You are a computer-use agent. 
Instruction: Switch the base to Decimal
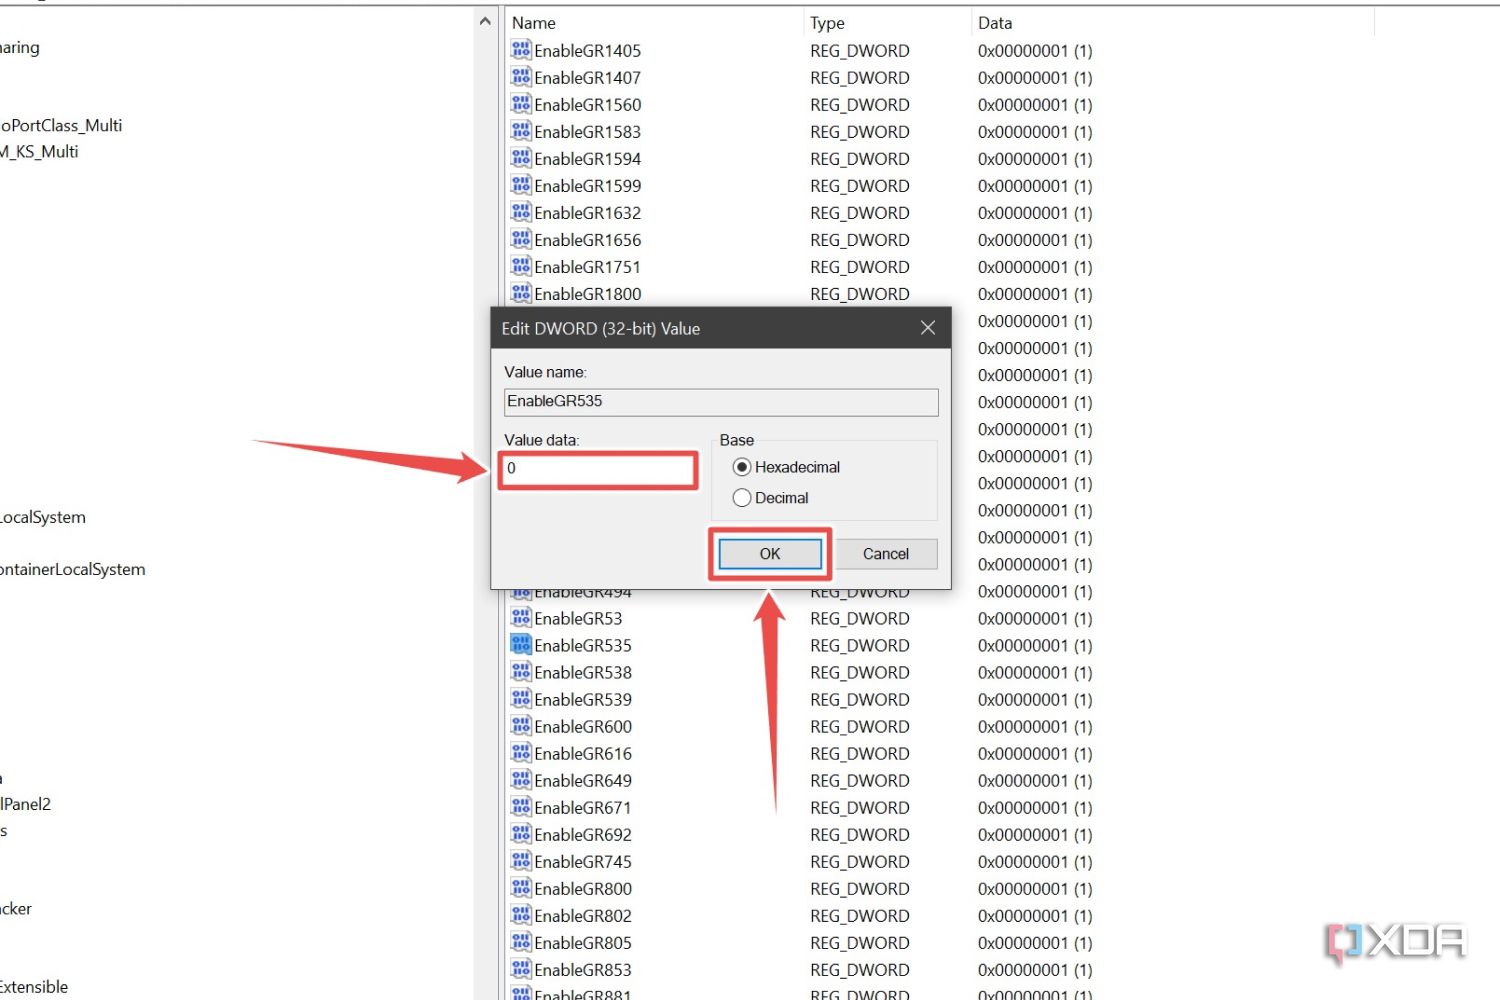pyautogui.click(x=742, y=497)
